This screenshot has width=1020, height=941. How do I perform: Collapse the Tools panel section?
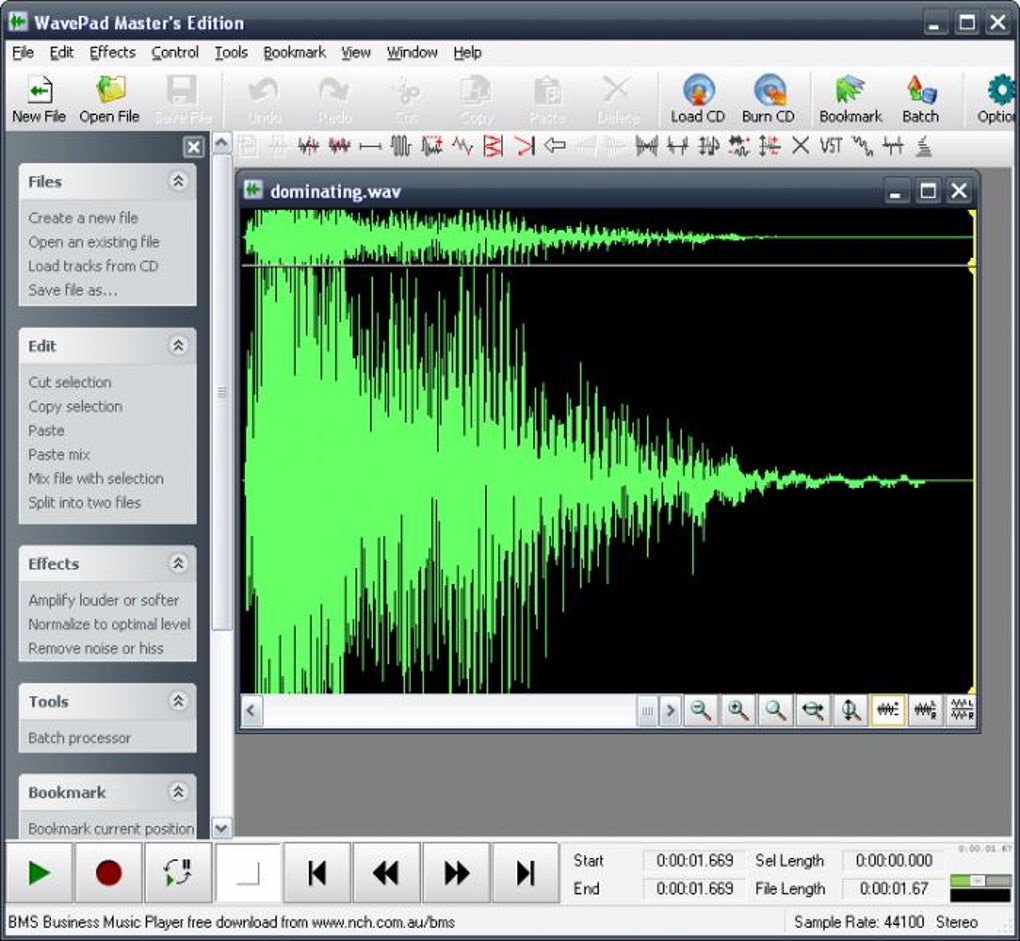pos(178,701)
